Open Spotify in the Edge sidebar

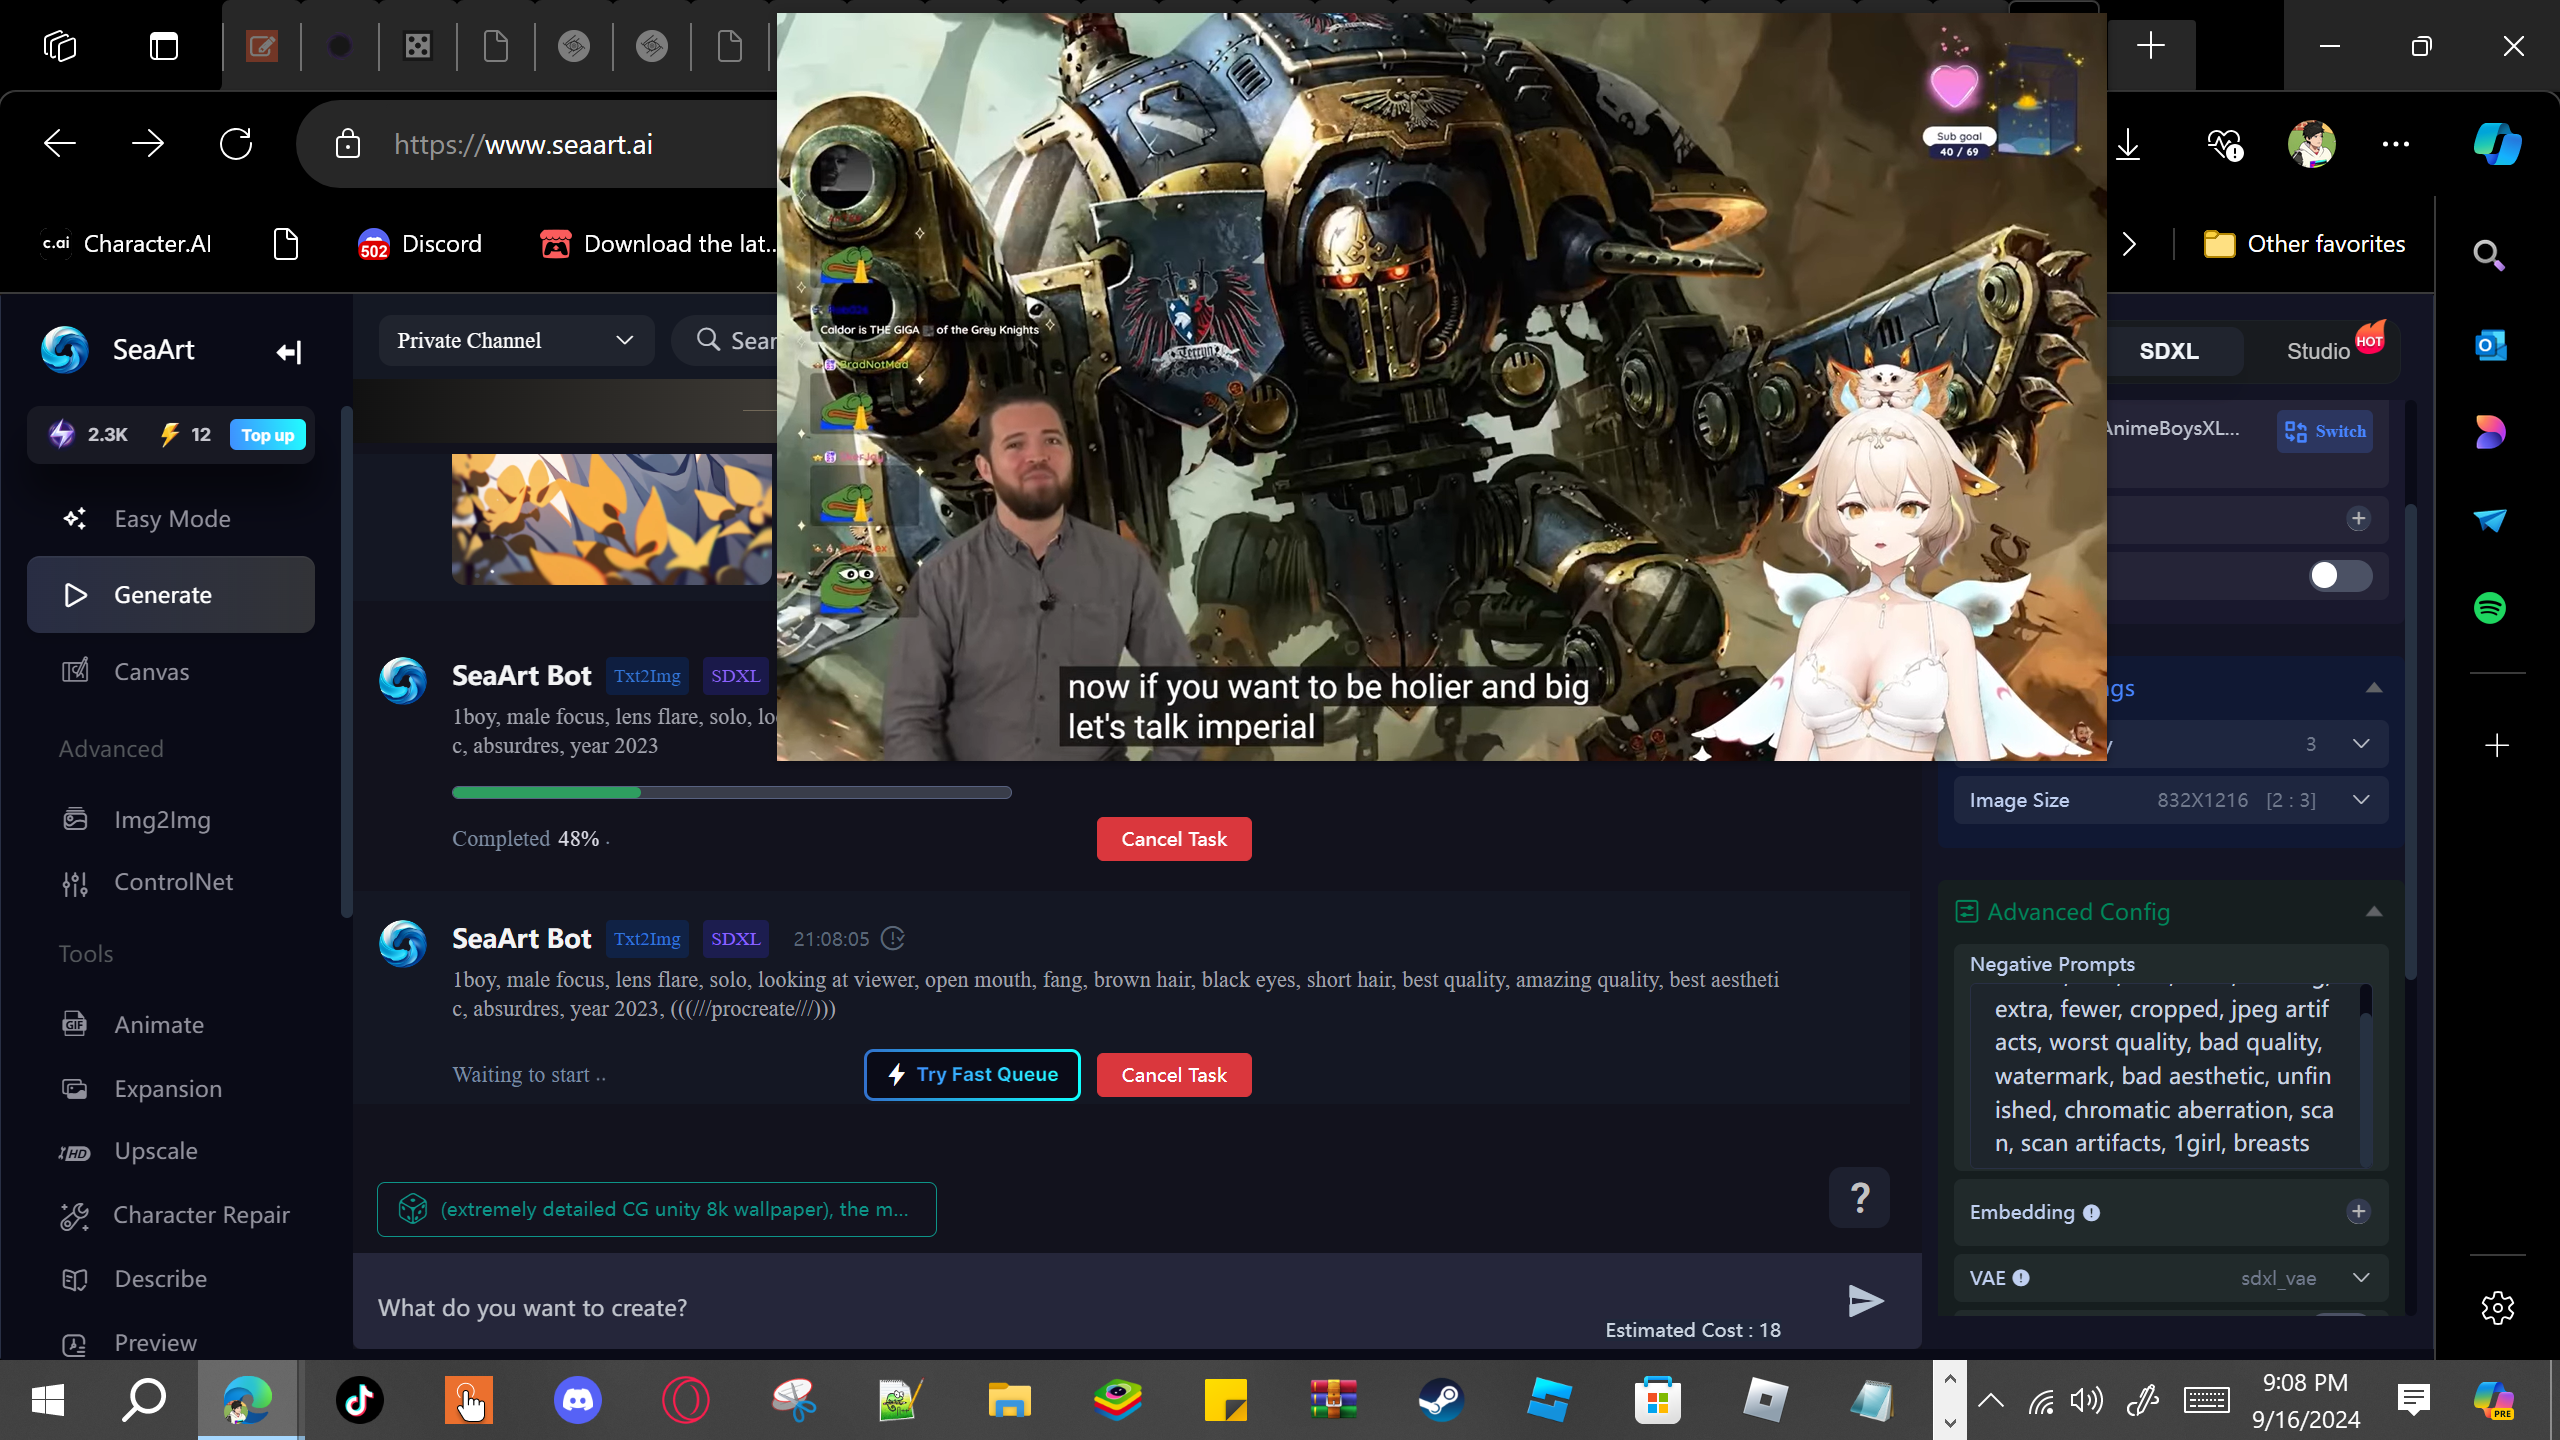[2490, 608]
